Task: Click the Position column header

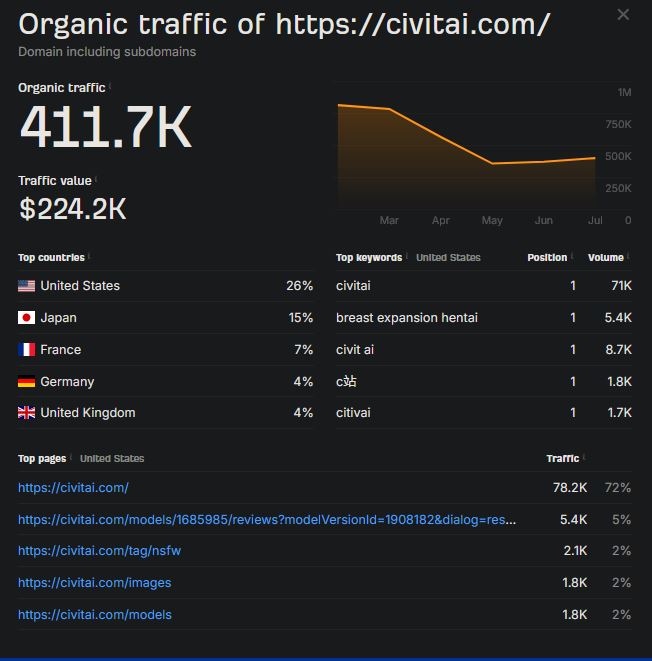Action: tap(547, 258)
